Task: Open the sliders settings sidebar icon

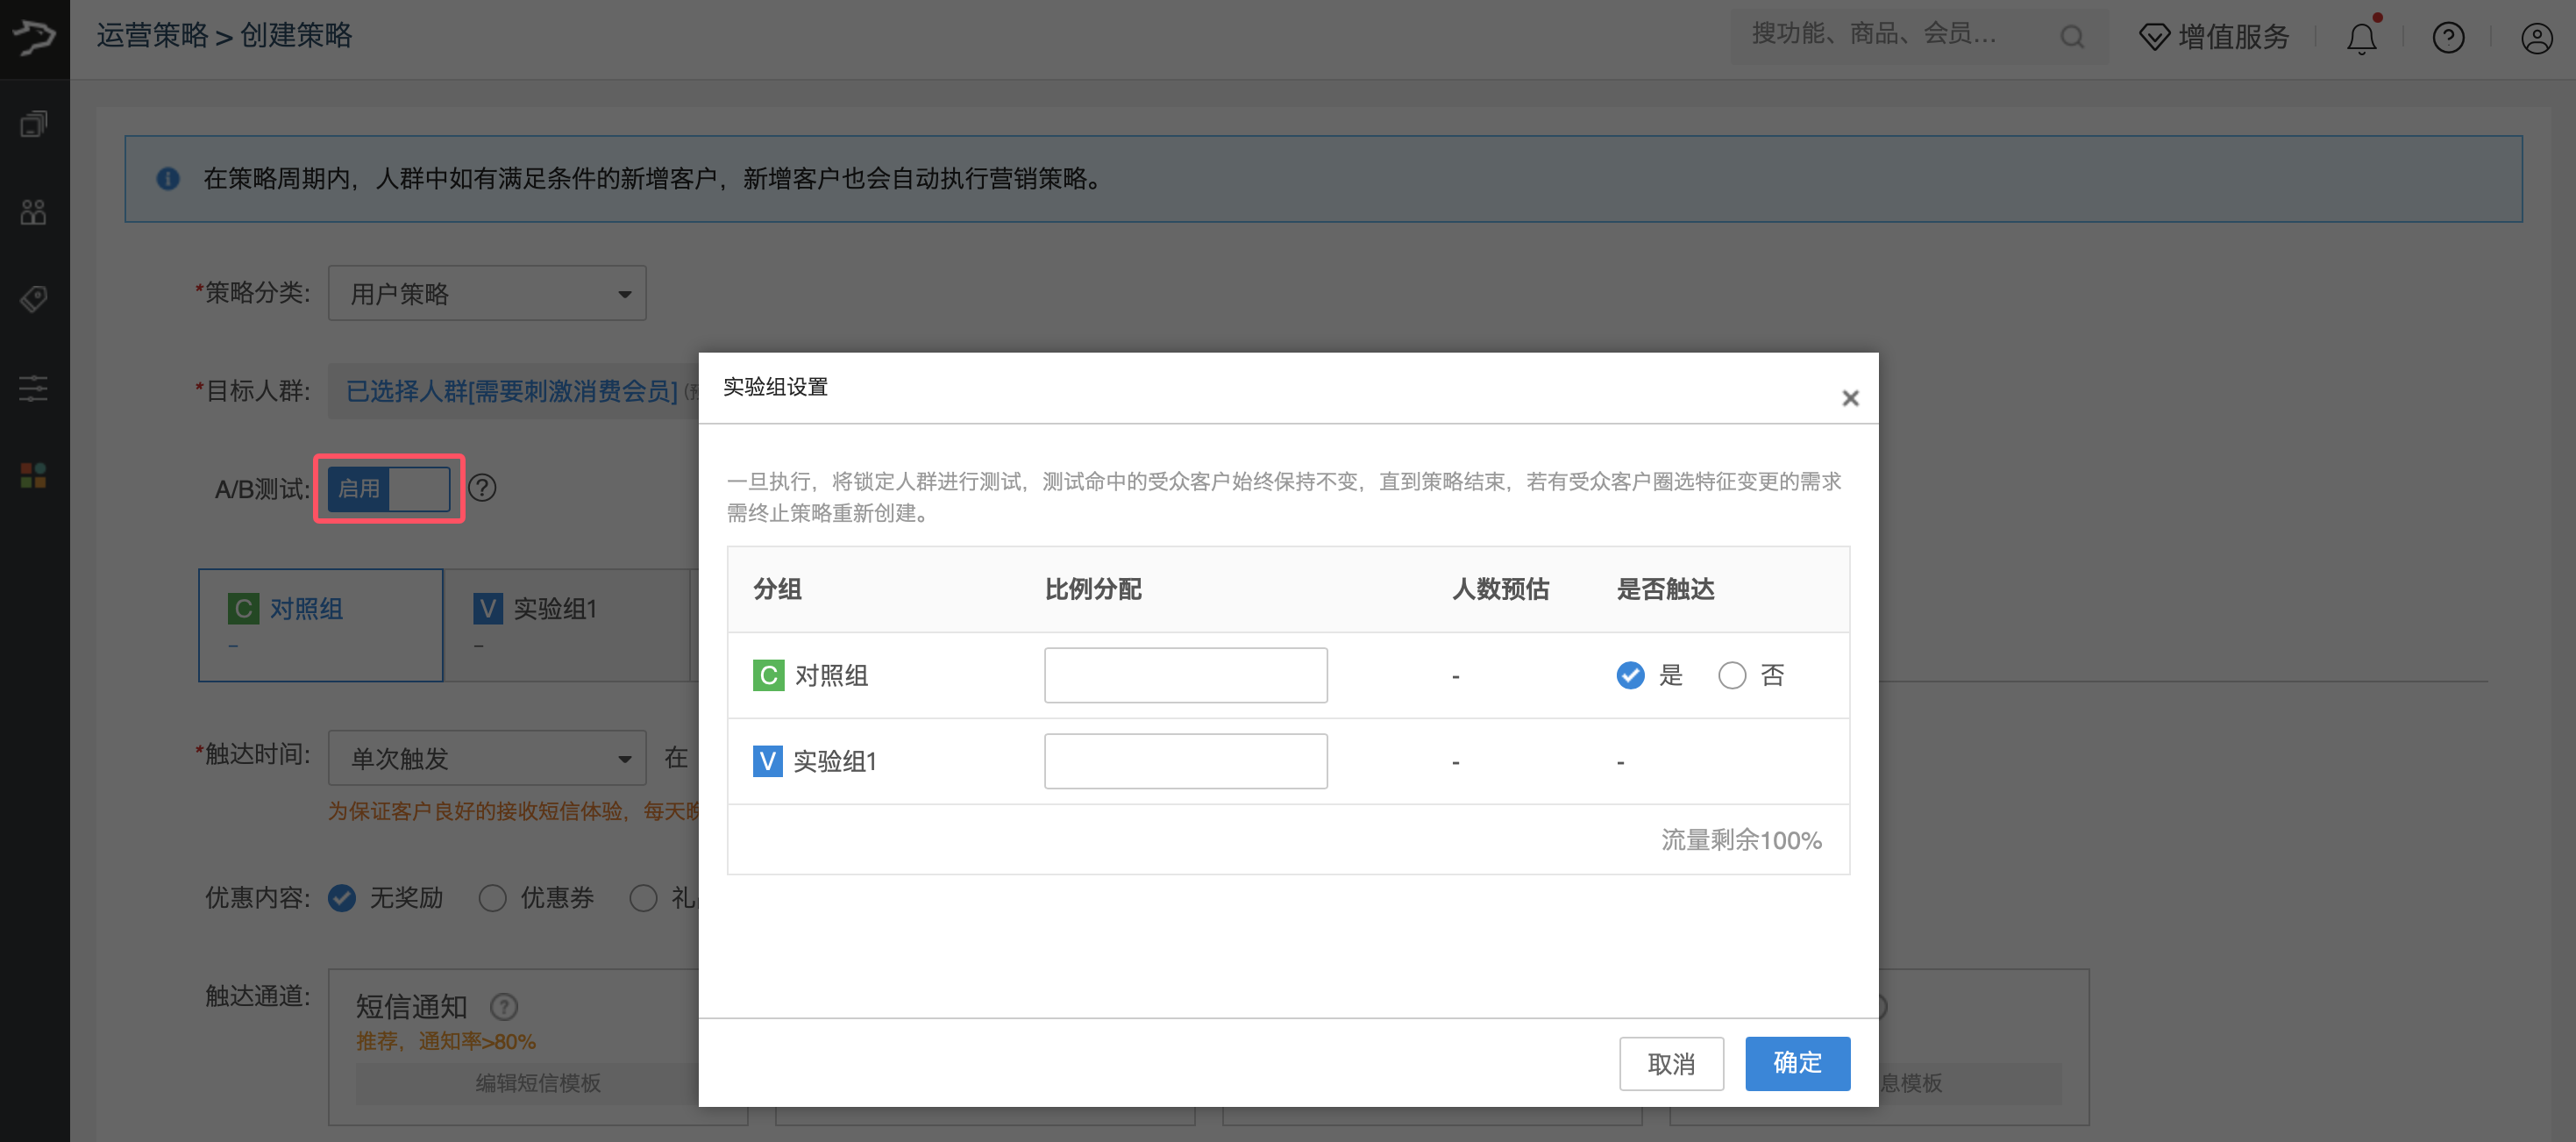Action: [34, 388]
